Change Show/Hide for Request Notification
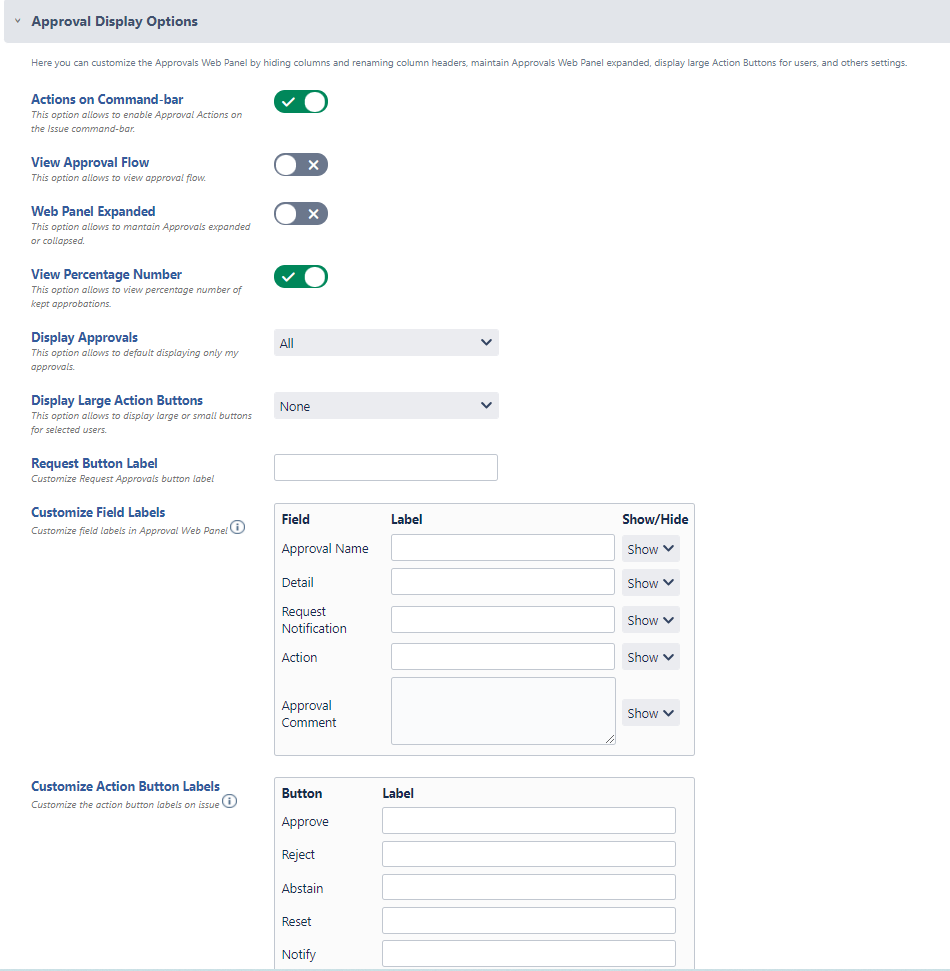 click(x=651, y=620)
